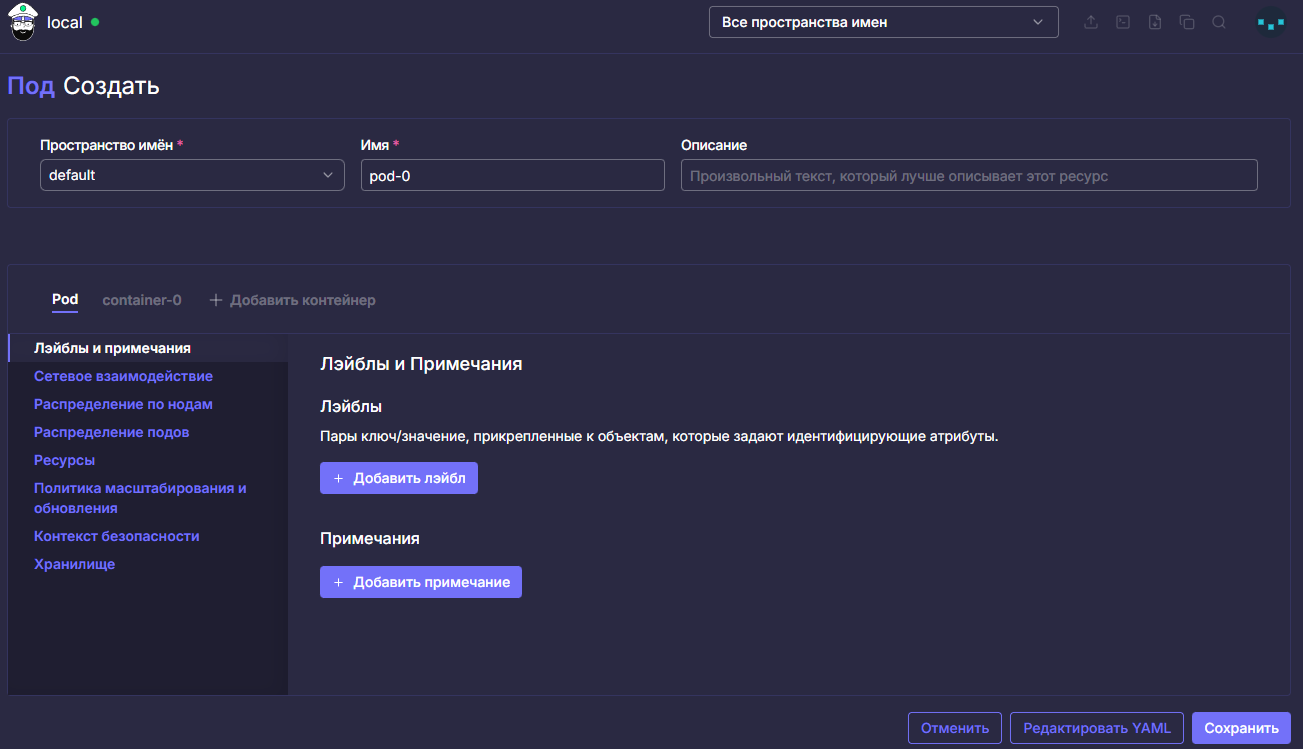Screen dimensions: 1303x749
Task: Click the Имя field with pod-0
Action: pyautogui.click(x=513, y=175)
